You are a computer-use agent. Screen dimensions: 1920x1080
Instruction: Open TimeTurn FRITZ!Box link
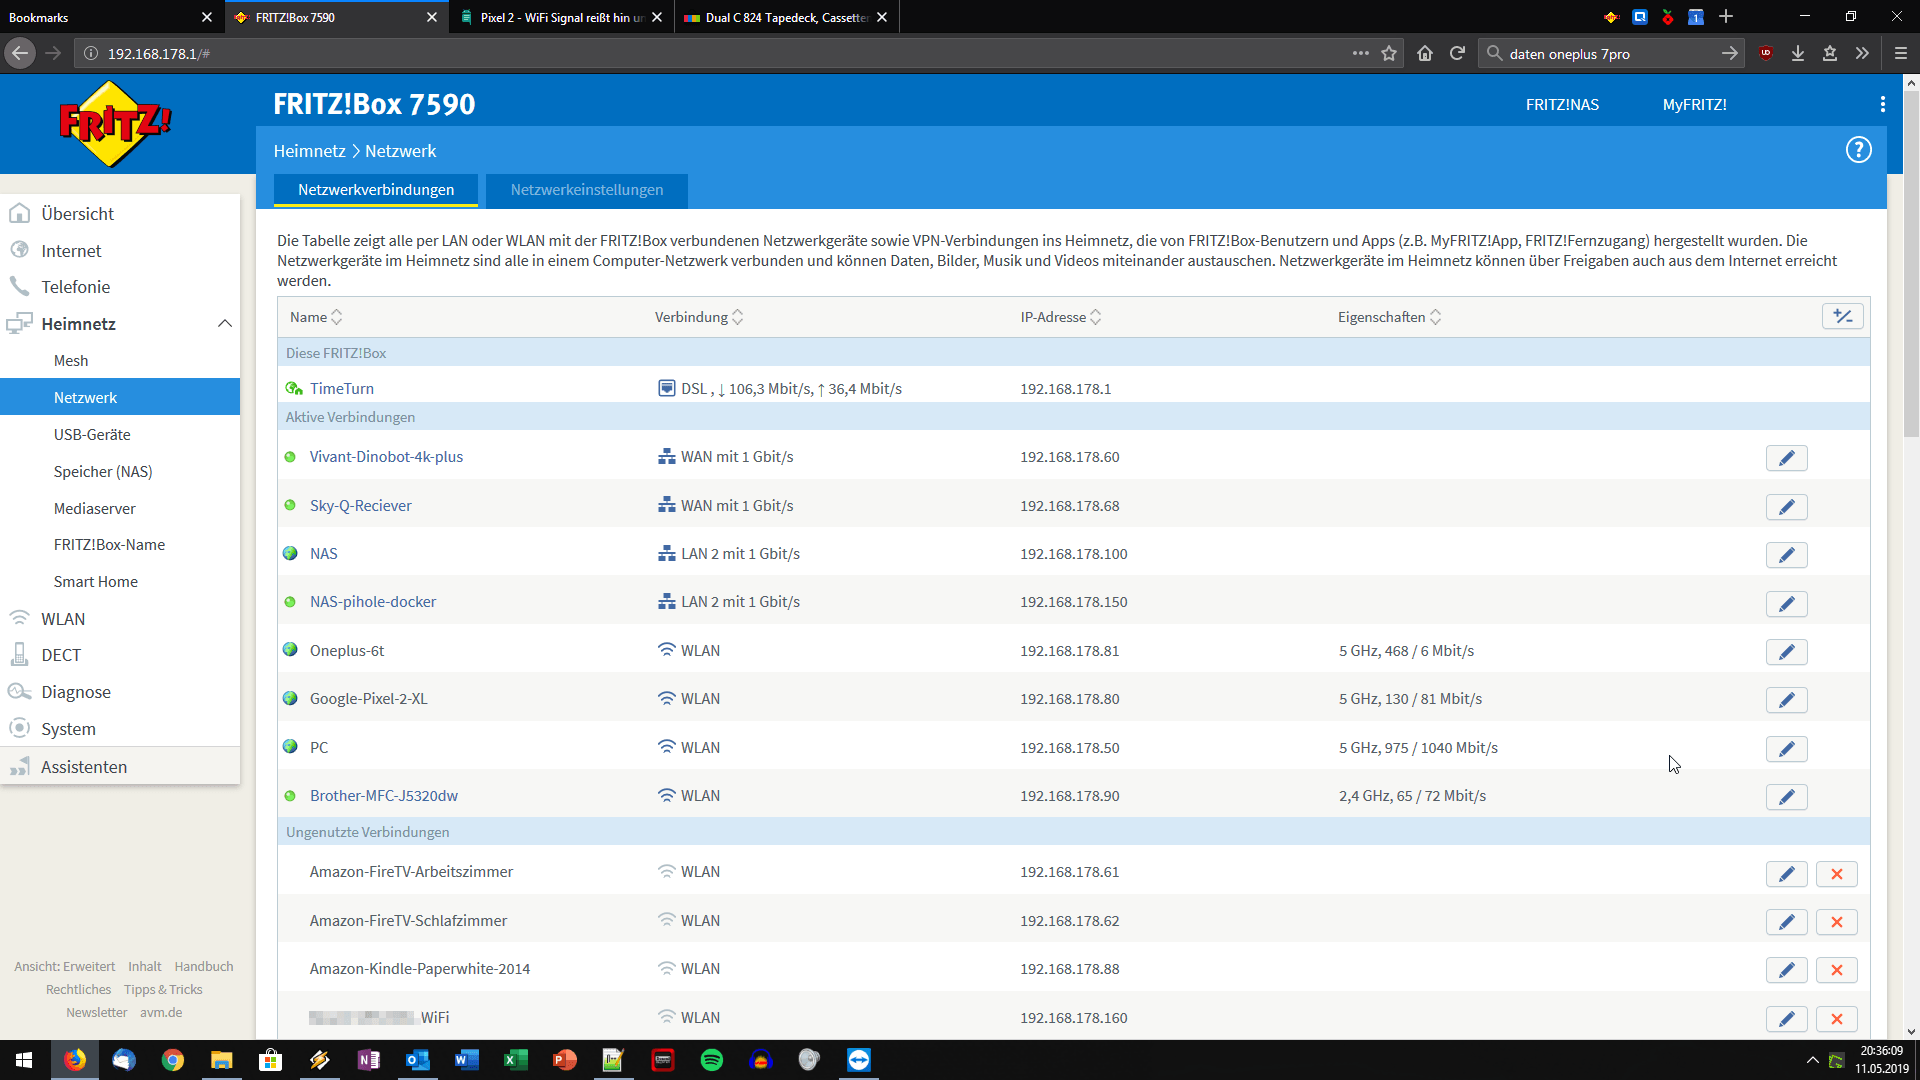tap(341, 389)
